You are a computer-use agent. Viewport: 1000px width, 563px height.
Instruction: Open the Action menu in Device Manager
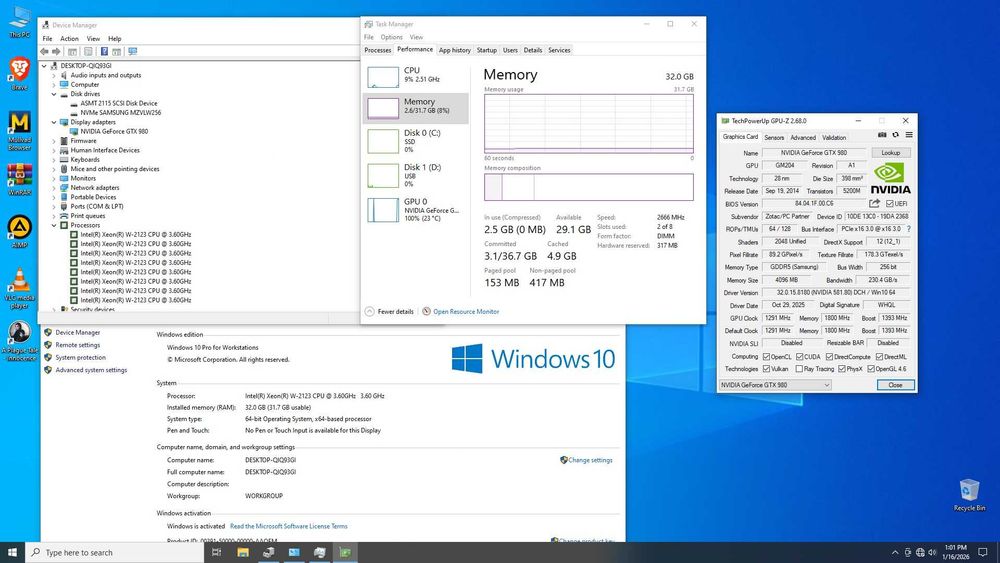pyautogui.click(x=69, y=39)
